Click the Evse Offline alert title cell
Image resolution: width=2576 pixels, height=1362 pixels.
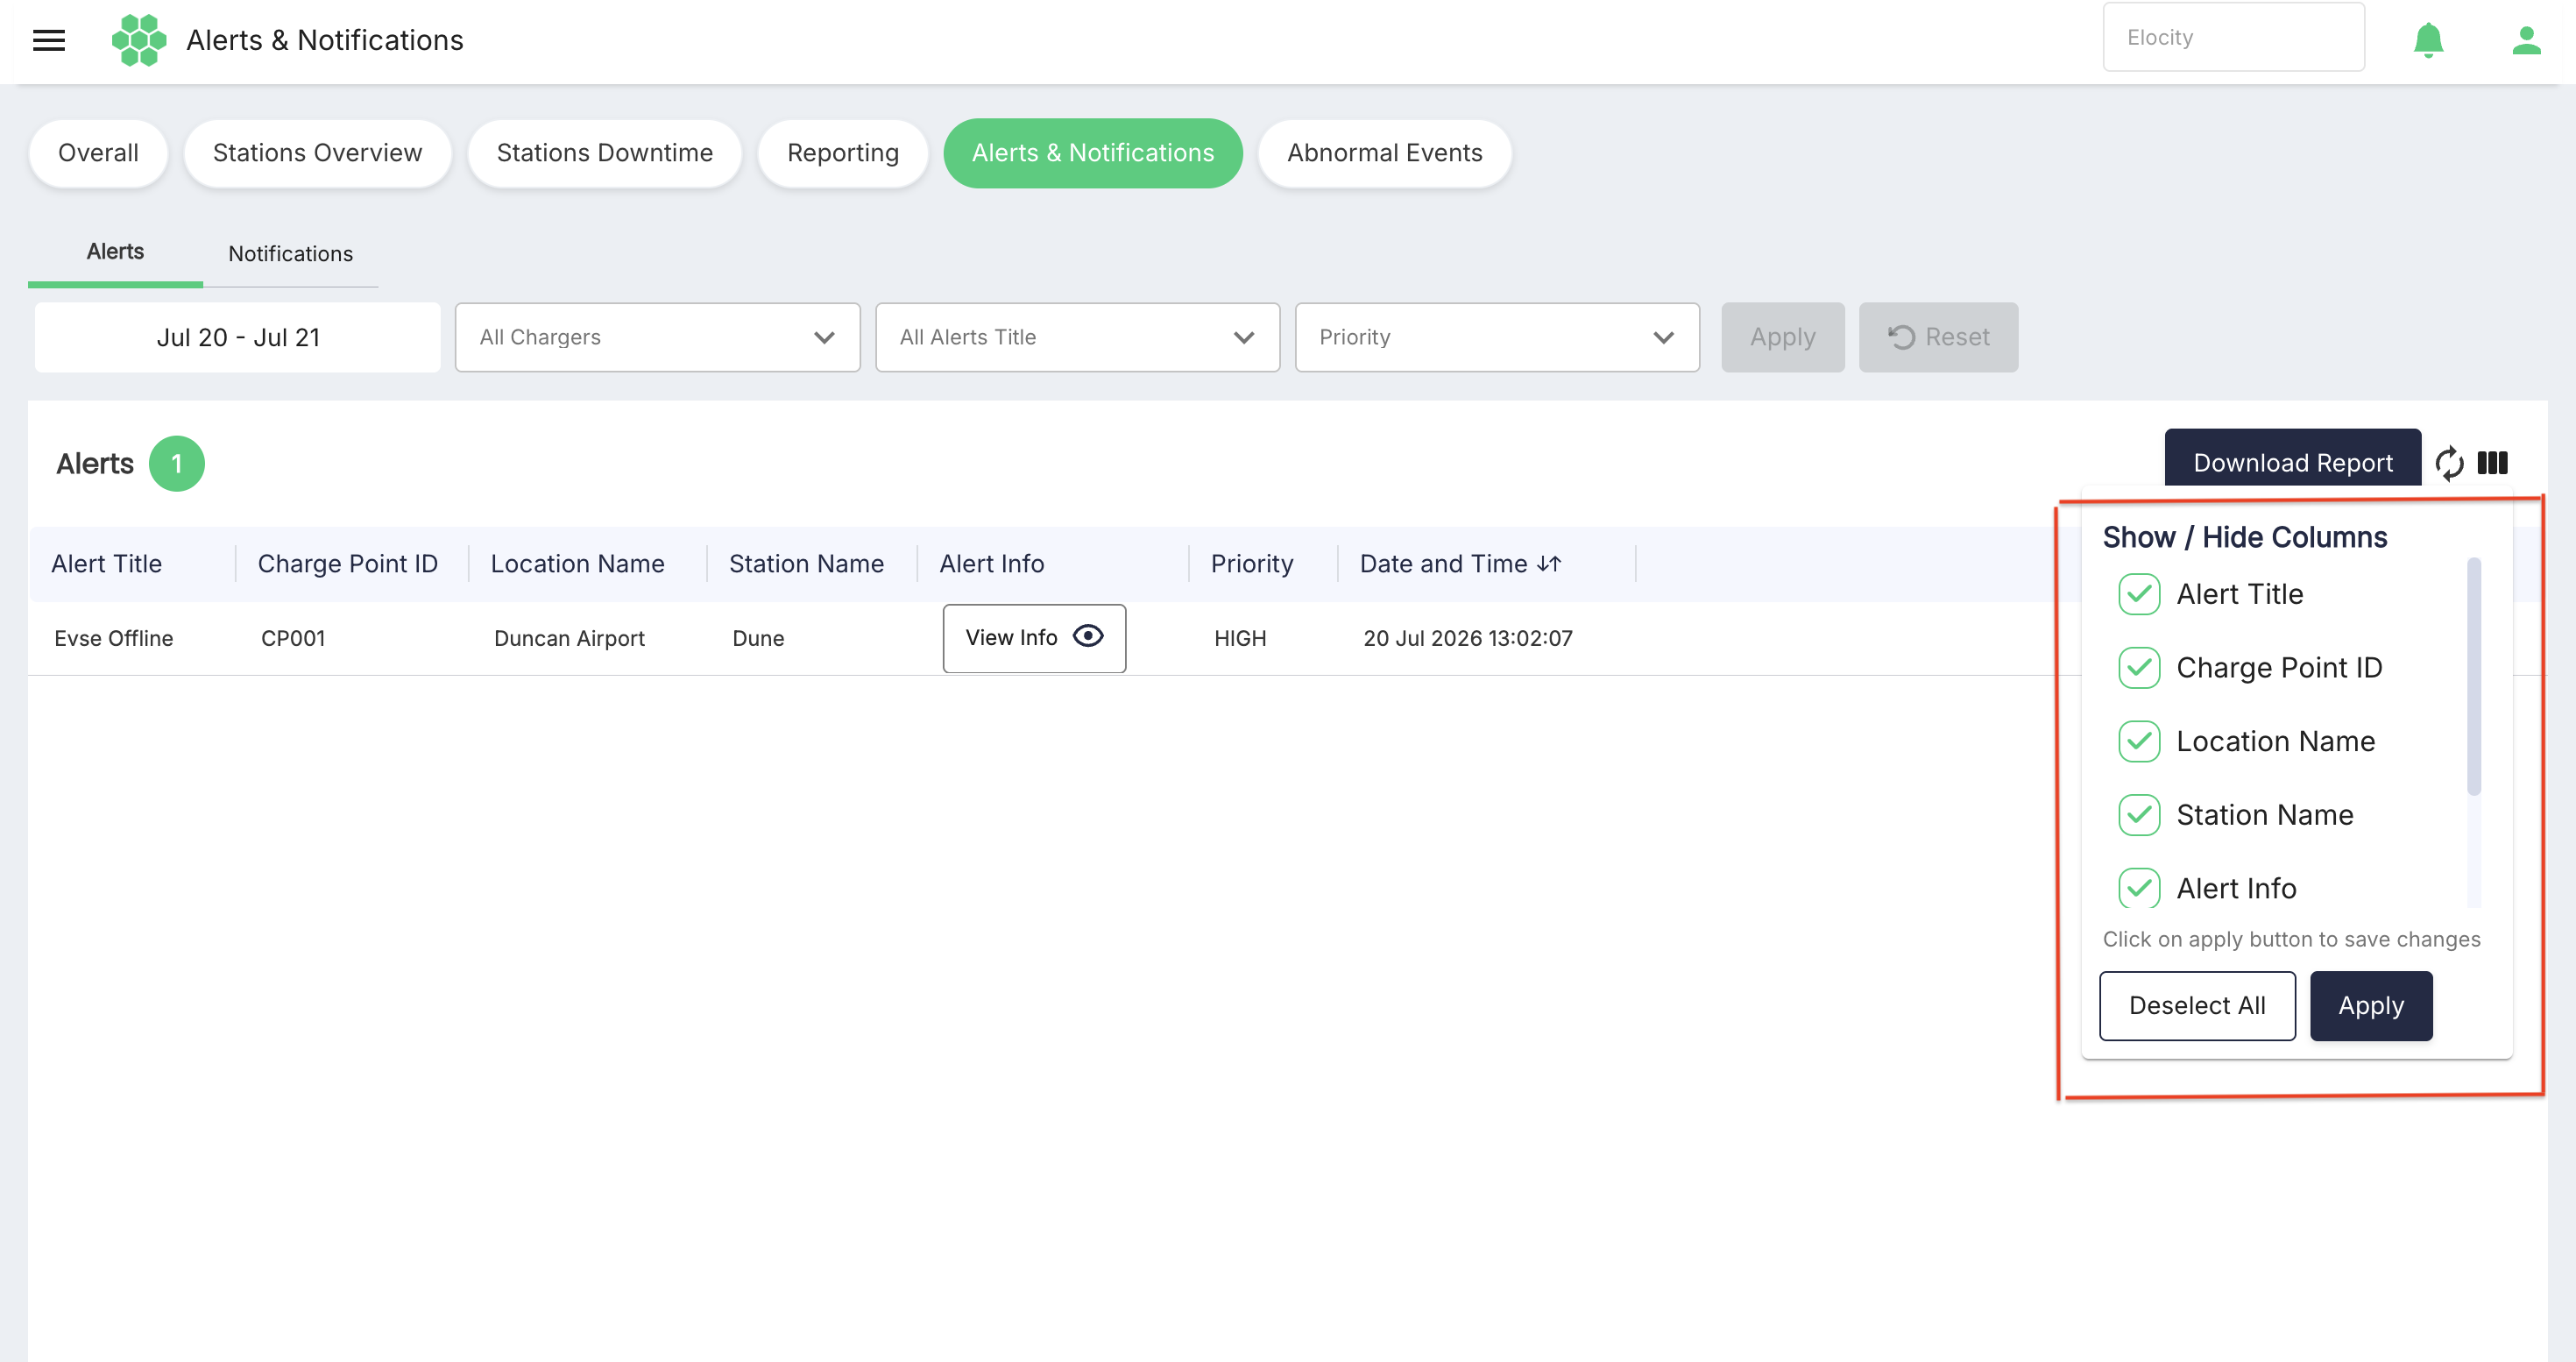[x=113, y=638]
